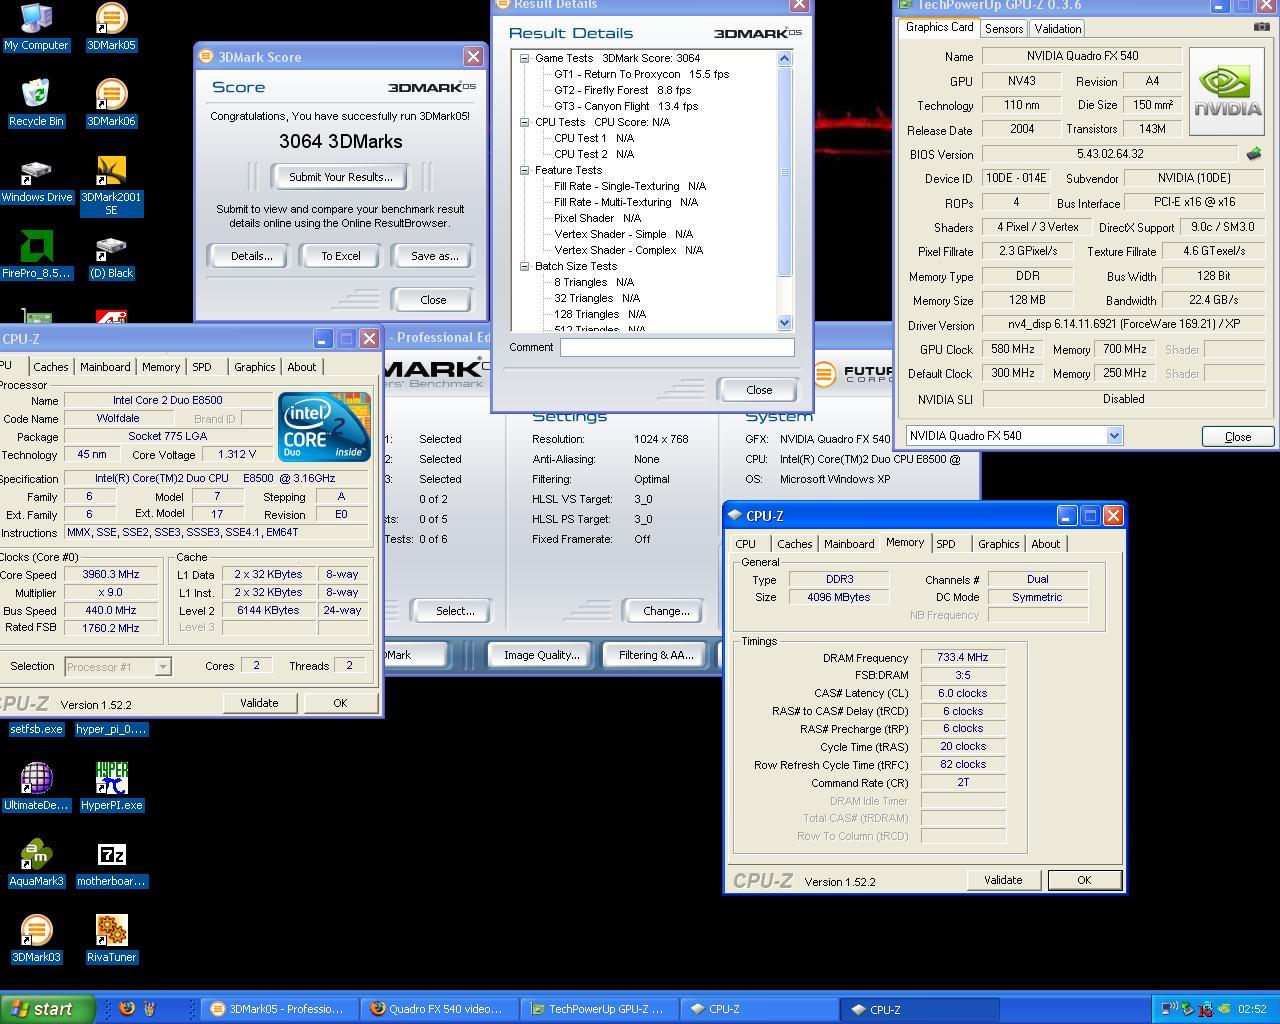Click second quick launch icon
The height and width of the screenshot is (1024, 1280).
150,1009
